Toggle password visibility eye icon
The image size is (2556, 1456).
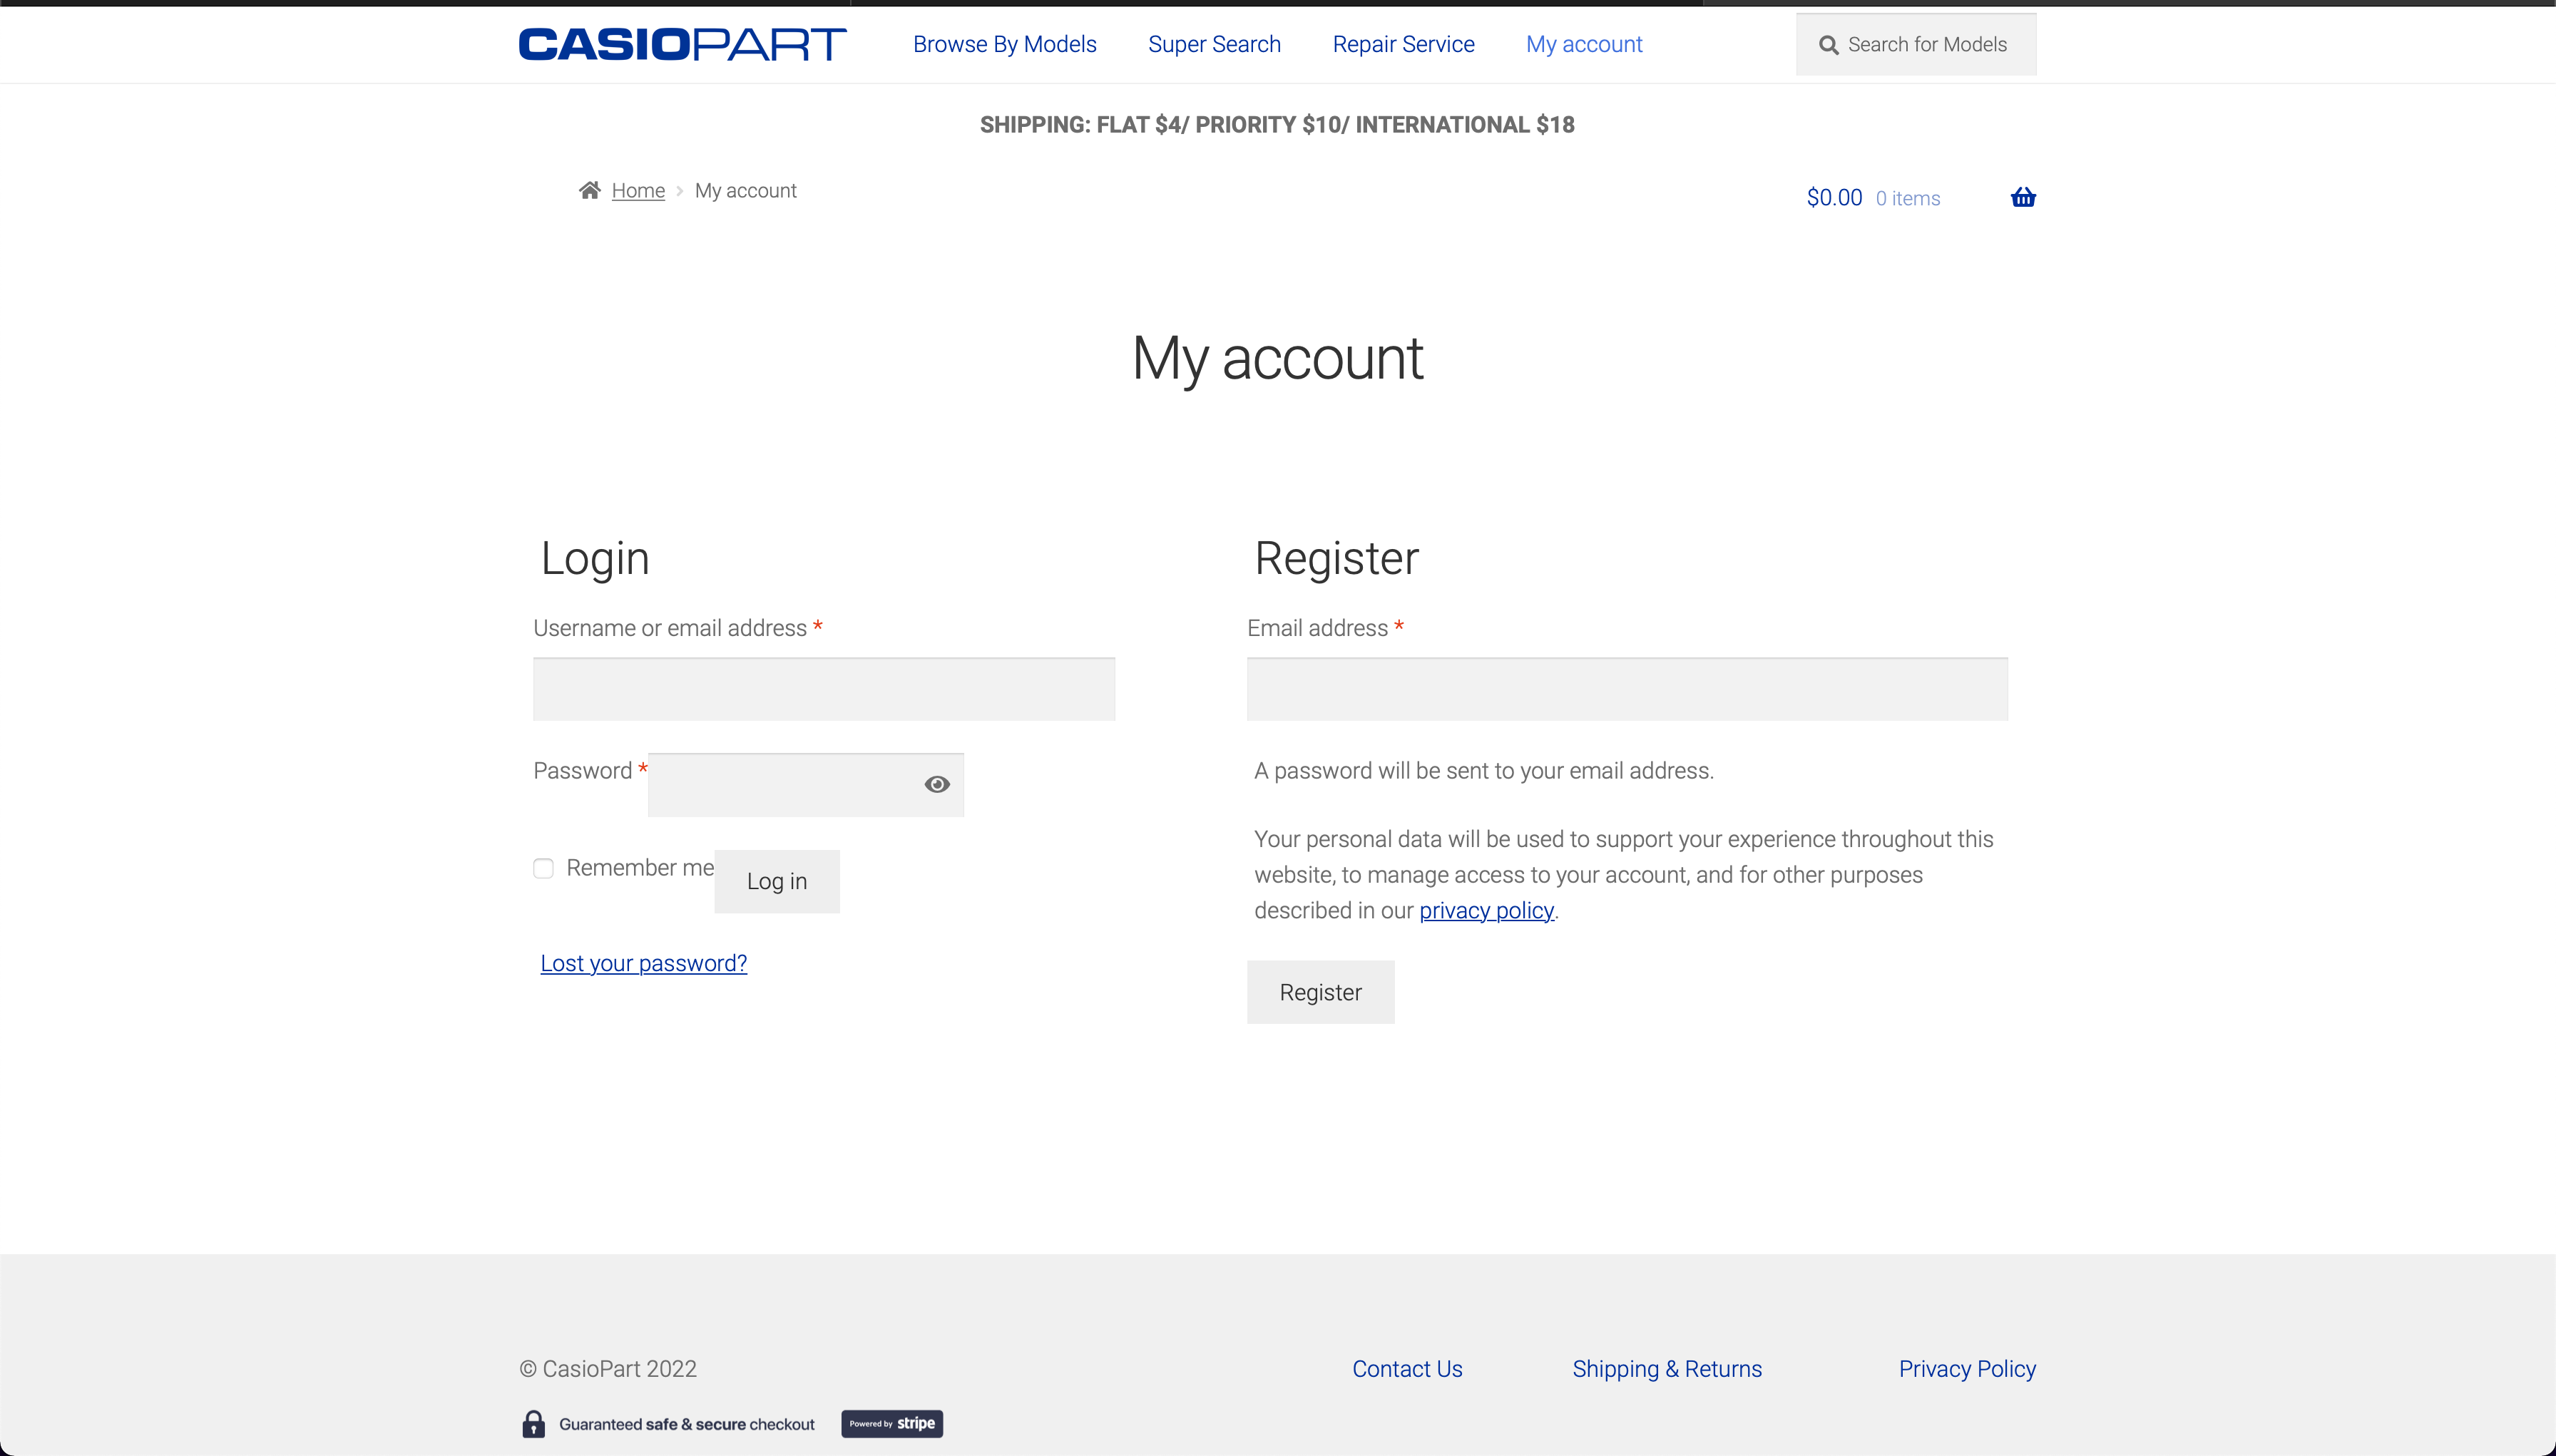click(937, 784)
